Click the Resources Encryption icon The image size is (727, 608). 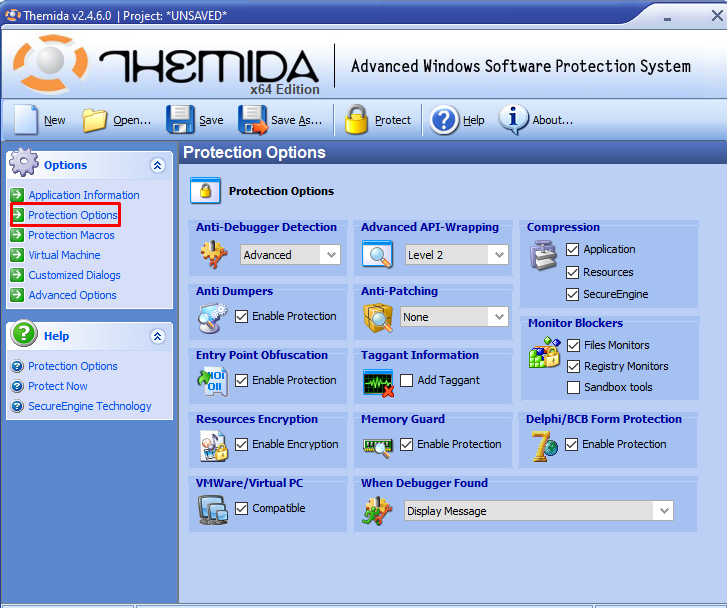click(214, 446)
